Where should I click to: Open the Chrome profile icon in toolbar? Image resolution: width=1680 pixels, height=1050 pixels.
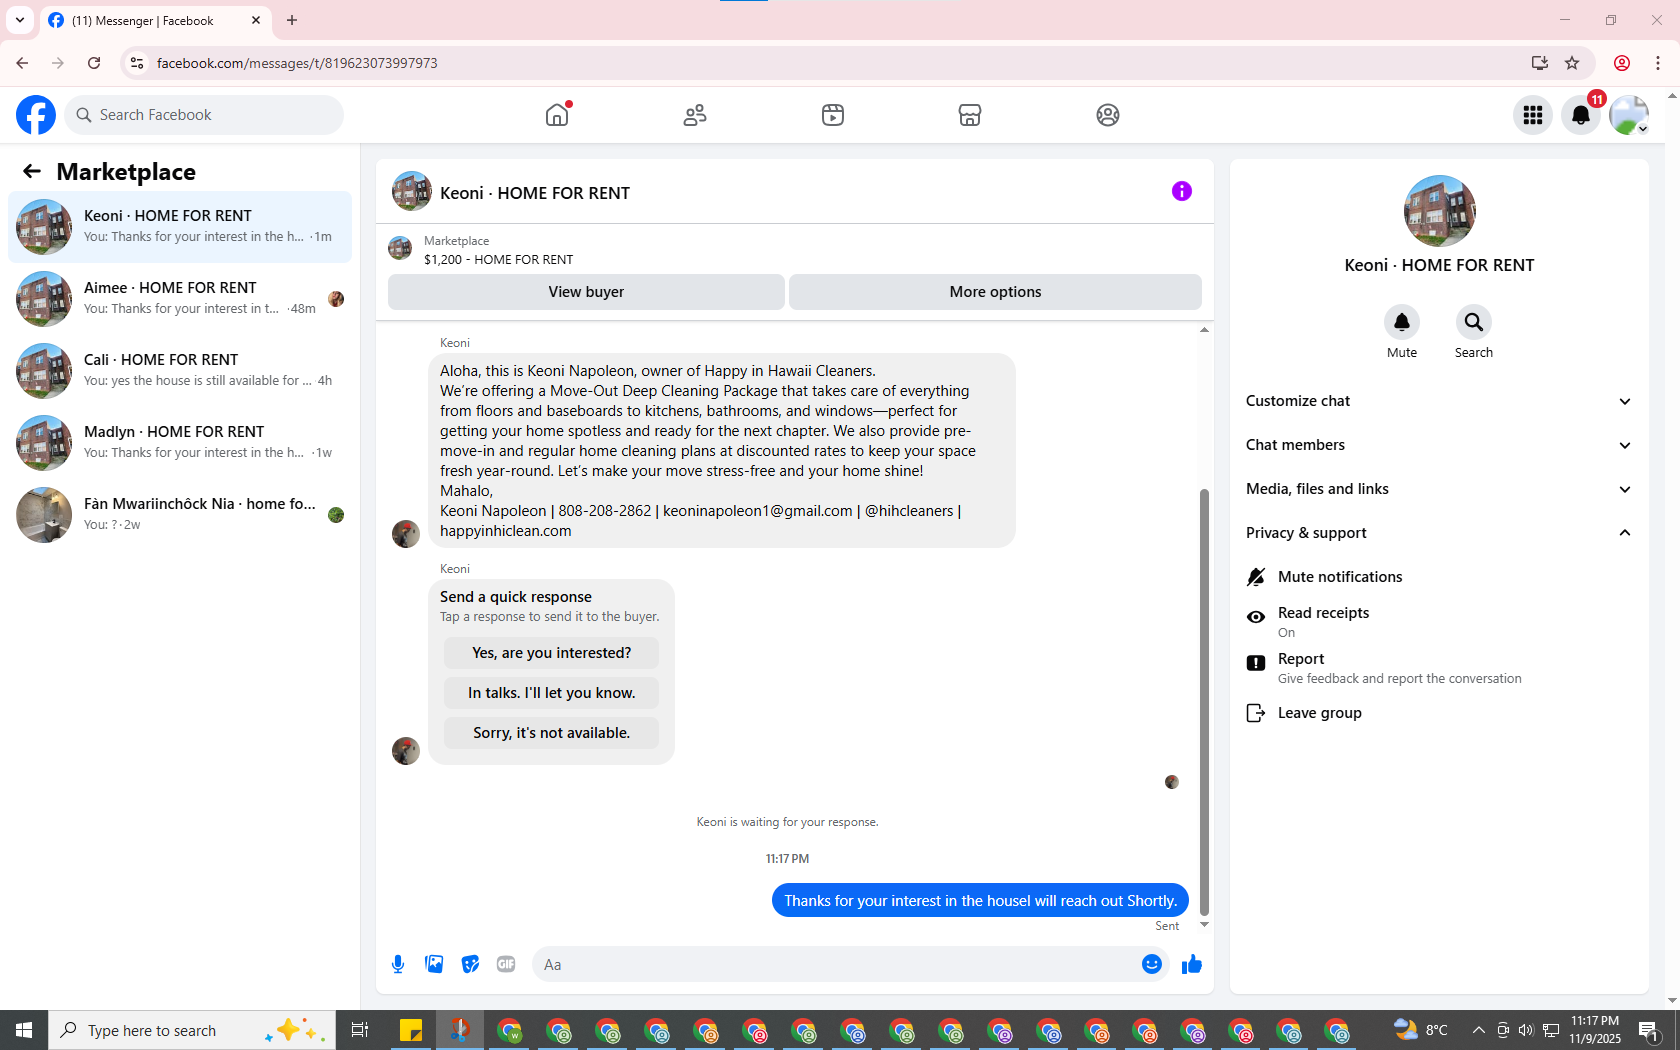(x=1622, y=63)
